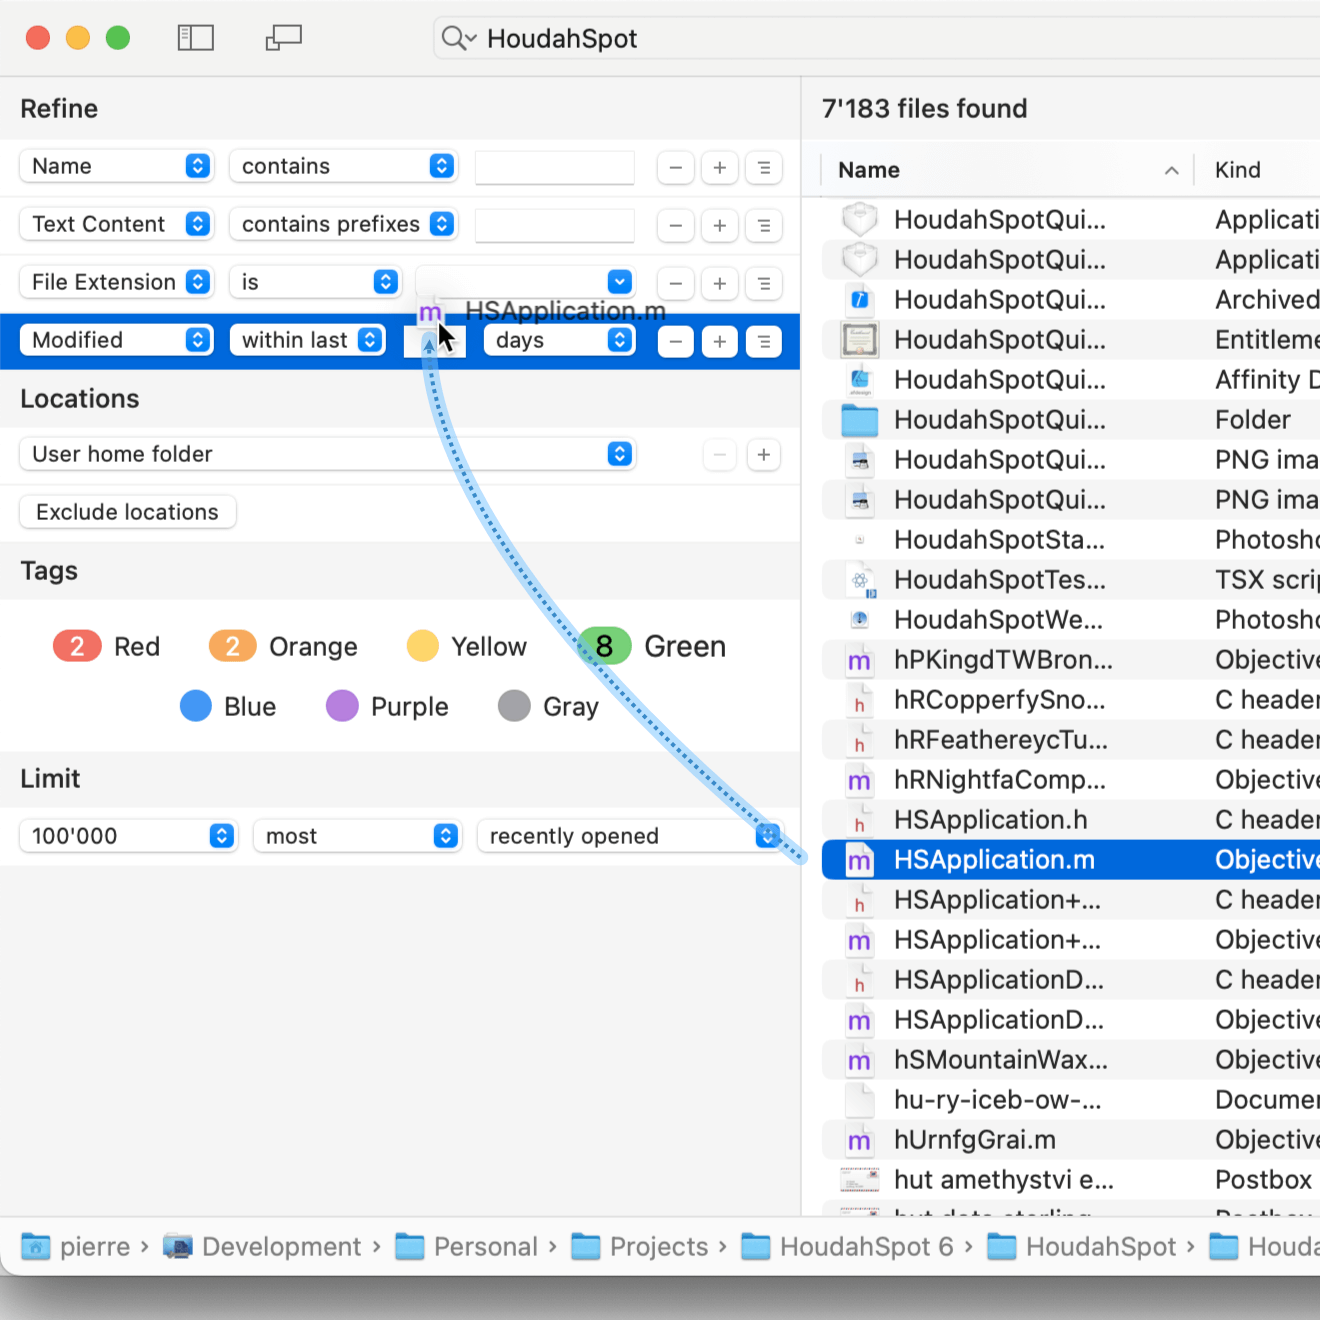Remove the Name criterion with minus button

pos(675,168)
